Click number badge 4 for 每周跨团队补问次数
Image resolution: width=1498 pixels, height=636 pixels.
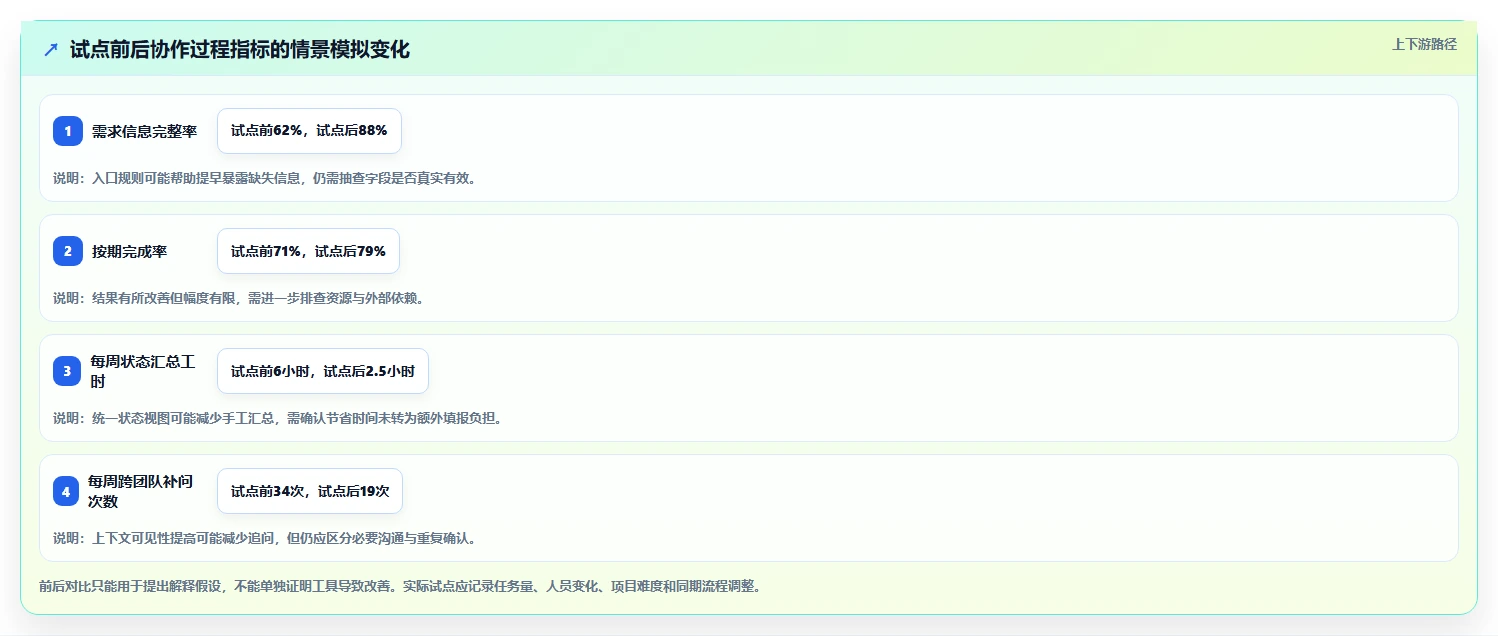[68, 491]
